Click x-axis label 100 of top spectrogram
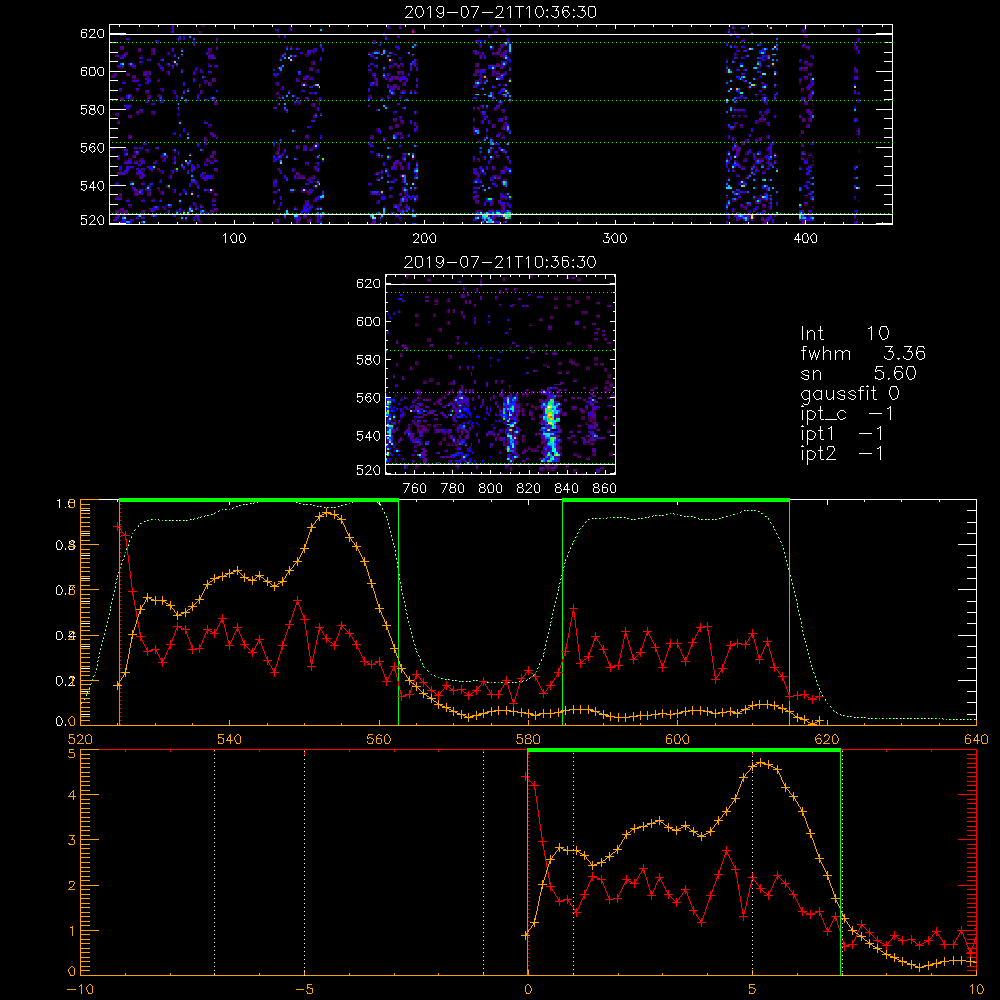 (233, 239)
